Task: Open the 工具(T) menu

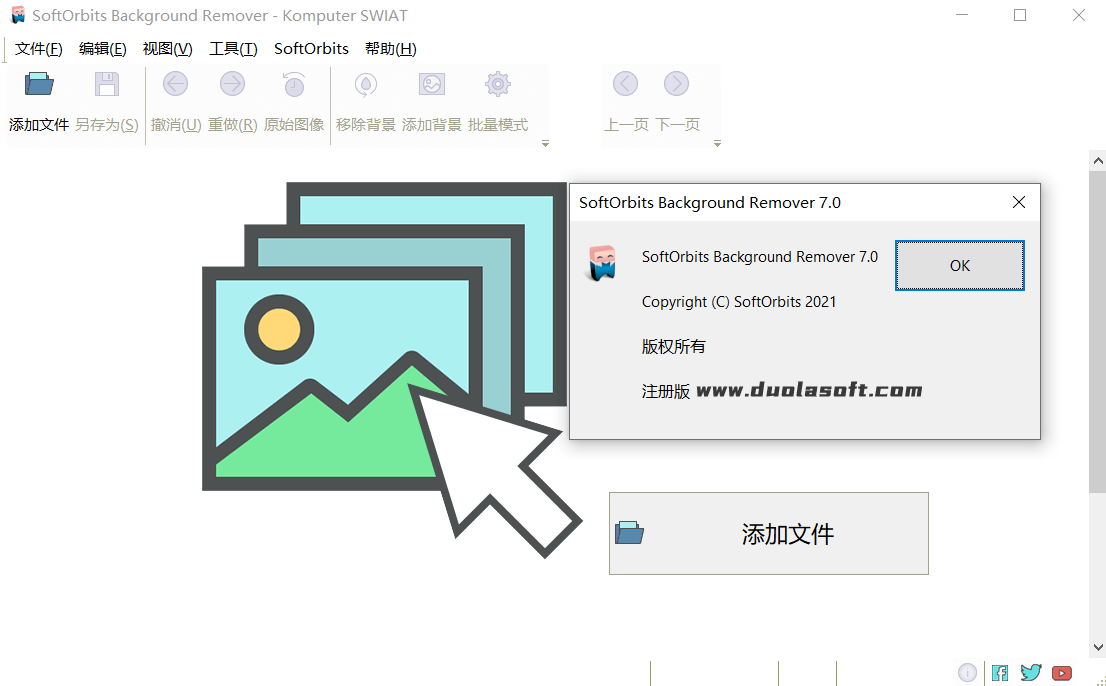Action: pos(233,49)
